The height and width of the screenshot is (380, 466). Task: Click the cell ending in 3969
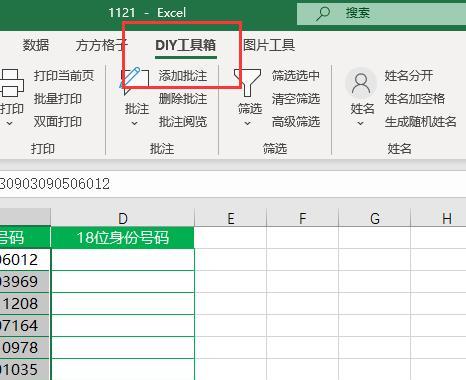pyautogui.click(x=25, y=282)
